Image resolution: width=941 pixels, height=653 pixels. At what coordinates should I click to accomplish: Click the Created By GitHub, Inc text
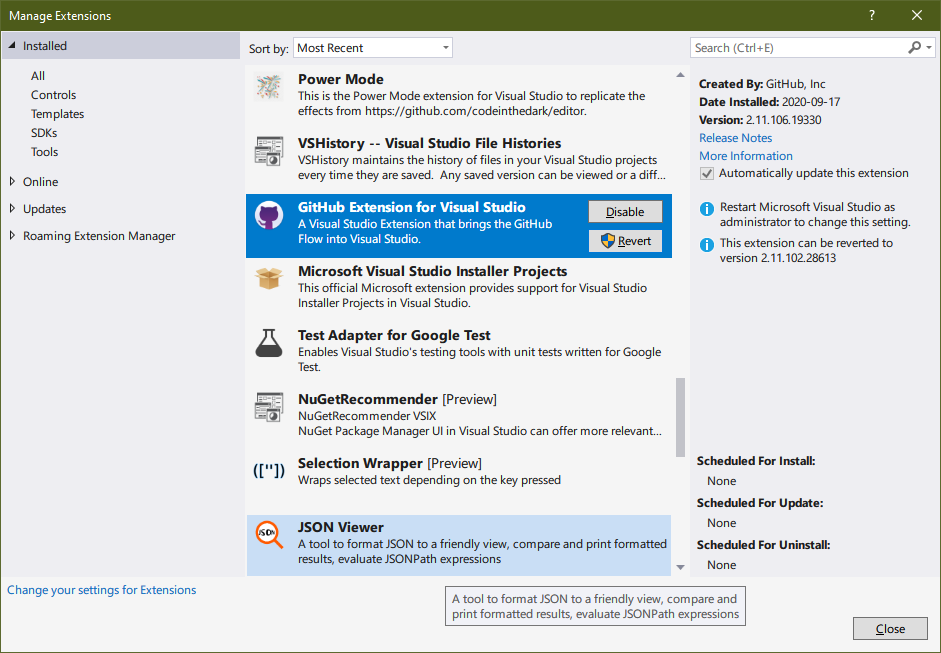pos(762,84)
